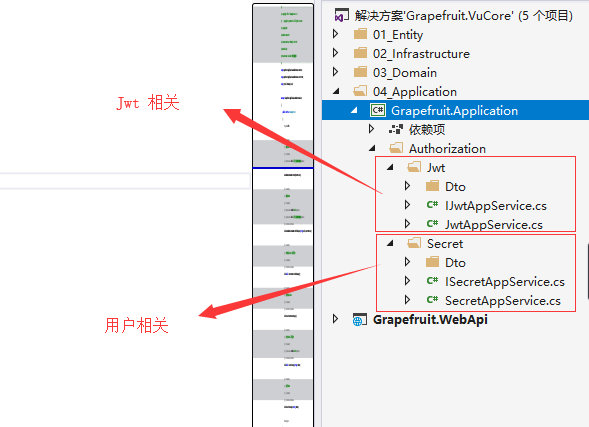Select the Jwt folder label
The image size is (589, 427).
pos(436,167)
